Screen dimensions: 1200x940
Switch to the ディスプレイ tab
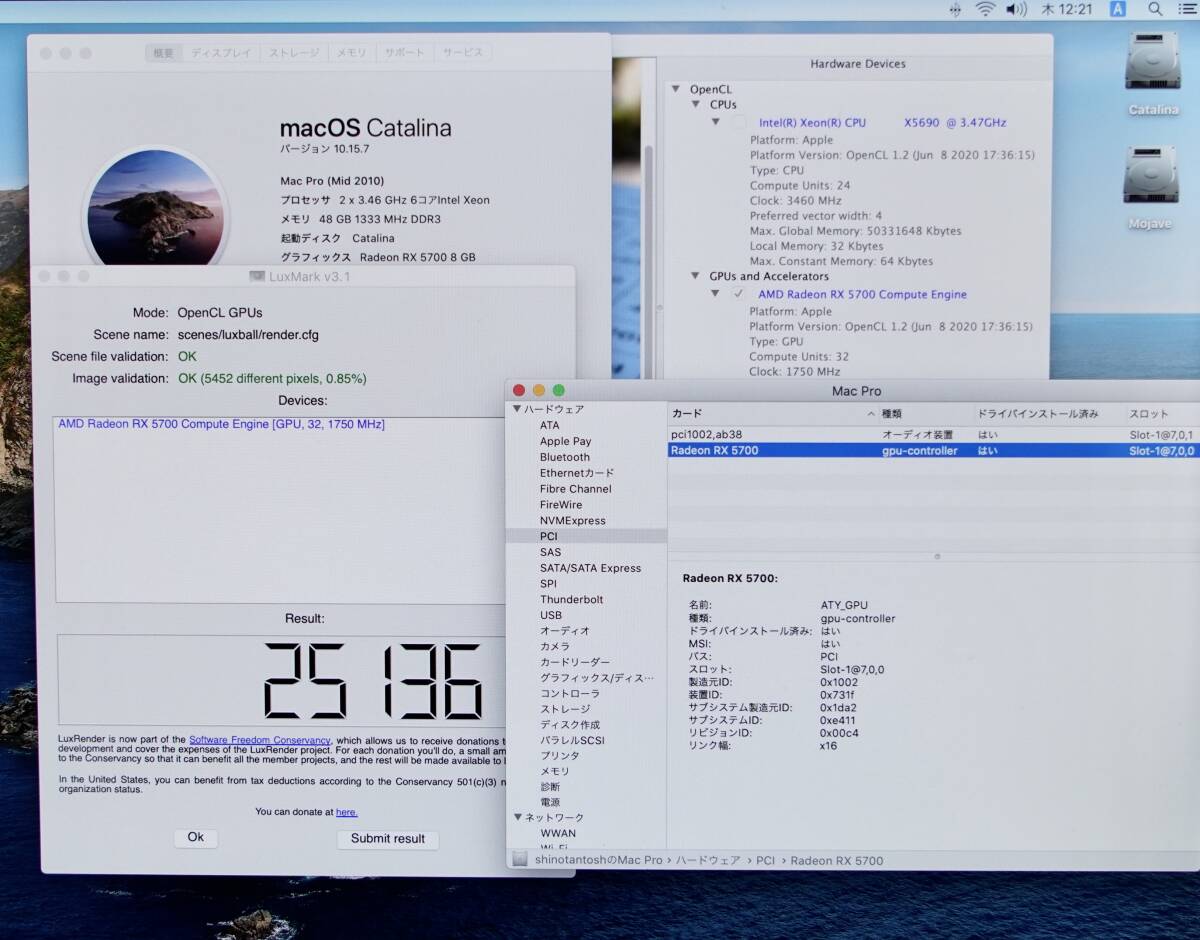click(x=221, y=53)
